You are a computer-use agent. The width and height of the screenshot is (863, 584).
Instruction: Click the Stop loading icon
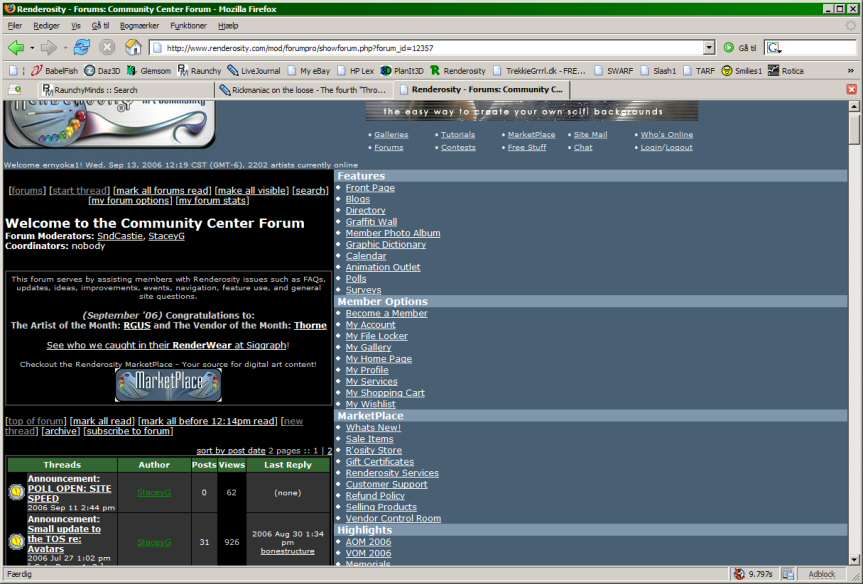coord(107,48)
